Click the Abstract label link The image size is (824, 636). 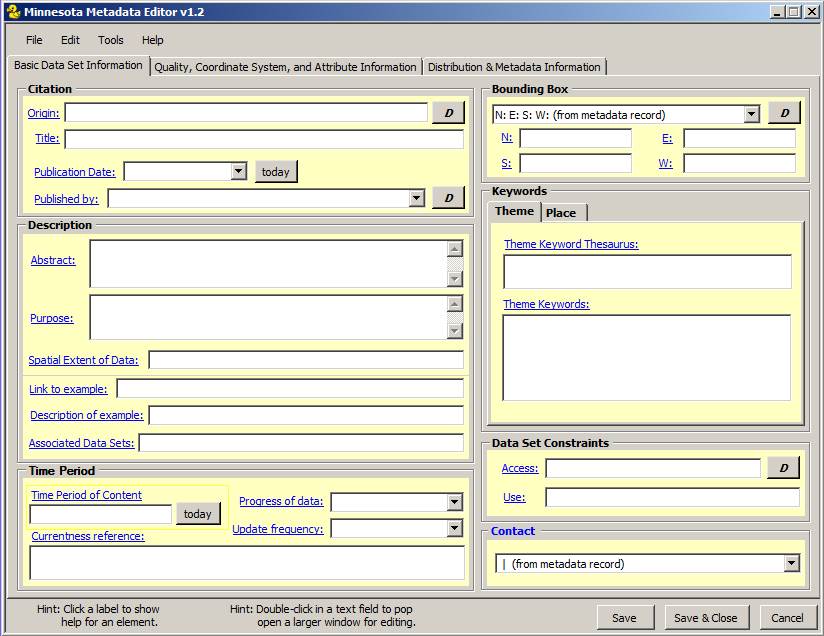[x=53, y=260]
